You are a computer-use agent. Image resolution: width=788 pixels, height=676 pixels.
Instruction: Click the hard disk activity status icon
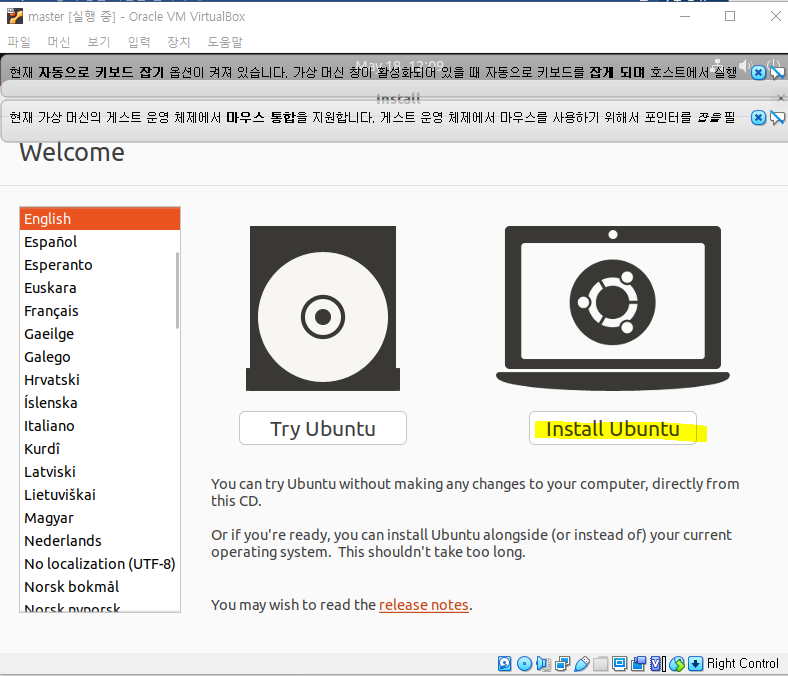pyautogui.click(x=505, y=663)
